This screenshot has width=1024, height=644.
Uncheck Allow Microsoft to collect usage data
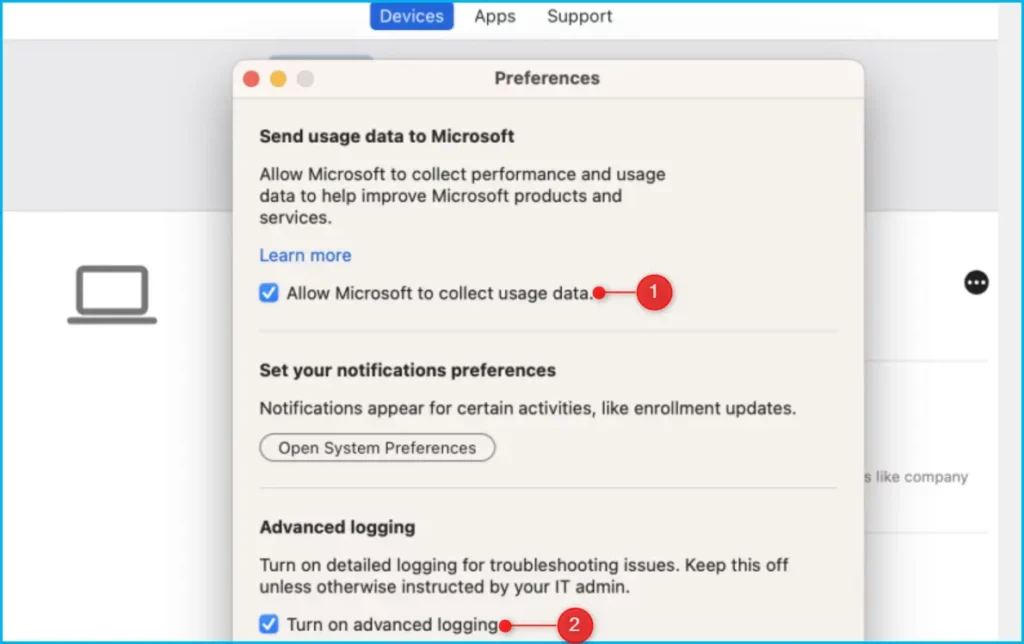[269, 293]
